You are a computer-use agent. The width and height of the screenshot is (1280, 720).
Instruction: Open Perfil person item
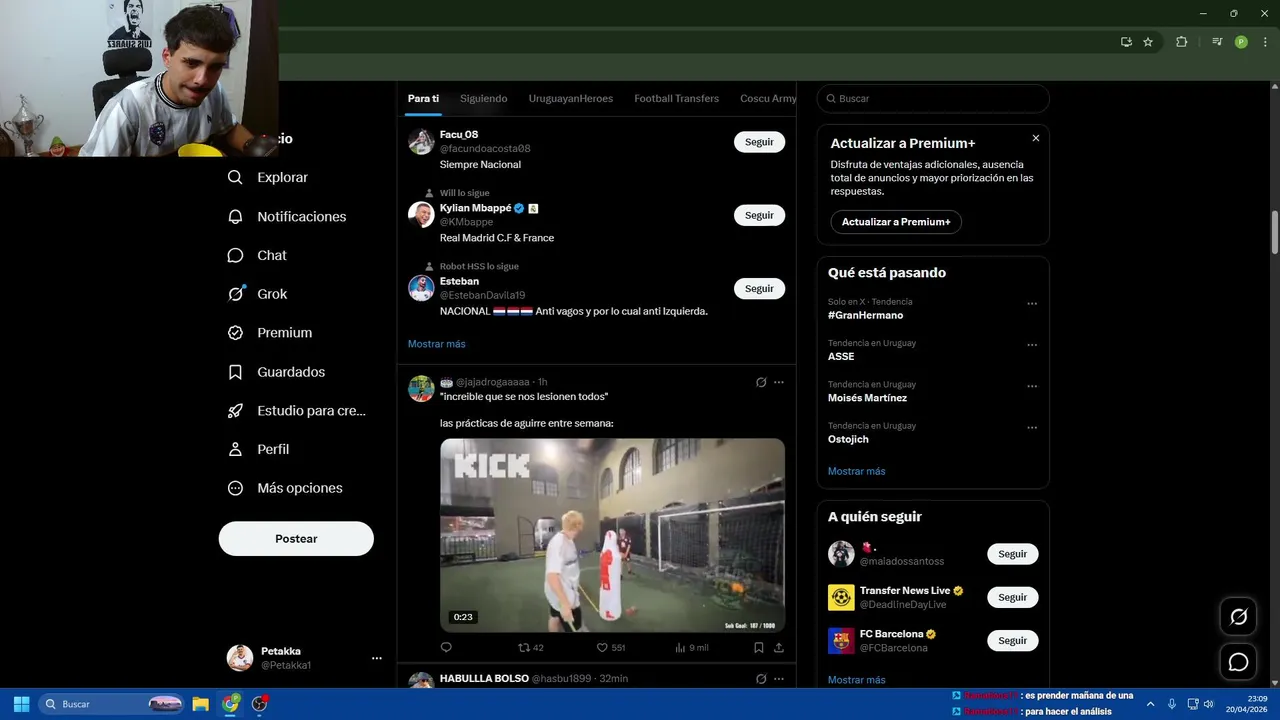[x=258, y=450]
